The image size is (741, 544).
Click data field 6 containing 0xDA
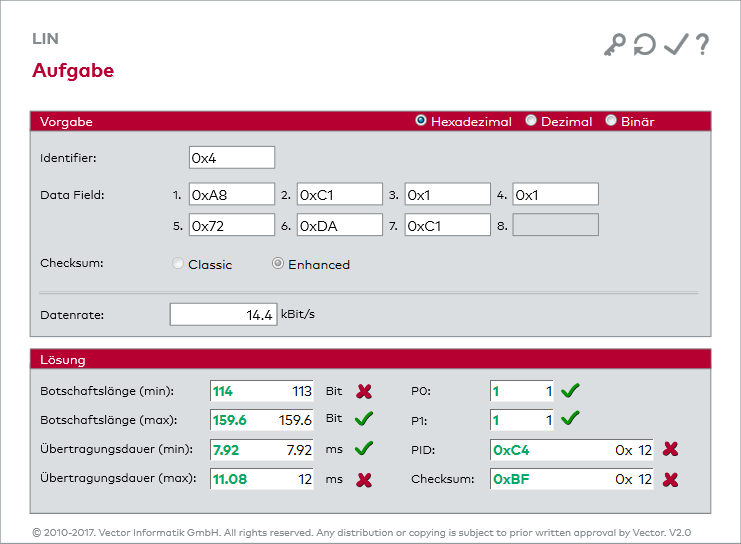(339, 225)
